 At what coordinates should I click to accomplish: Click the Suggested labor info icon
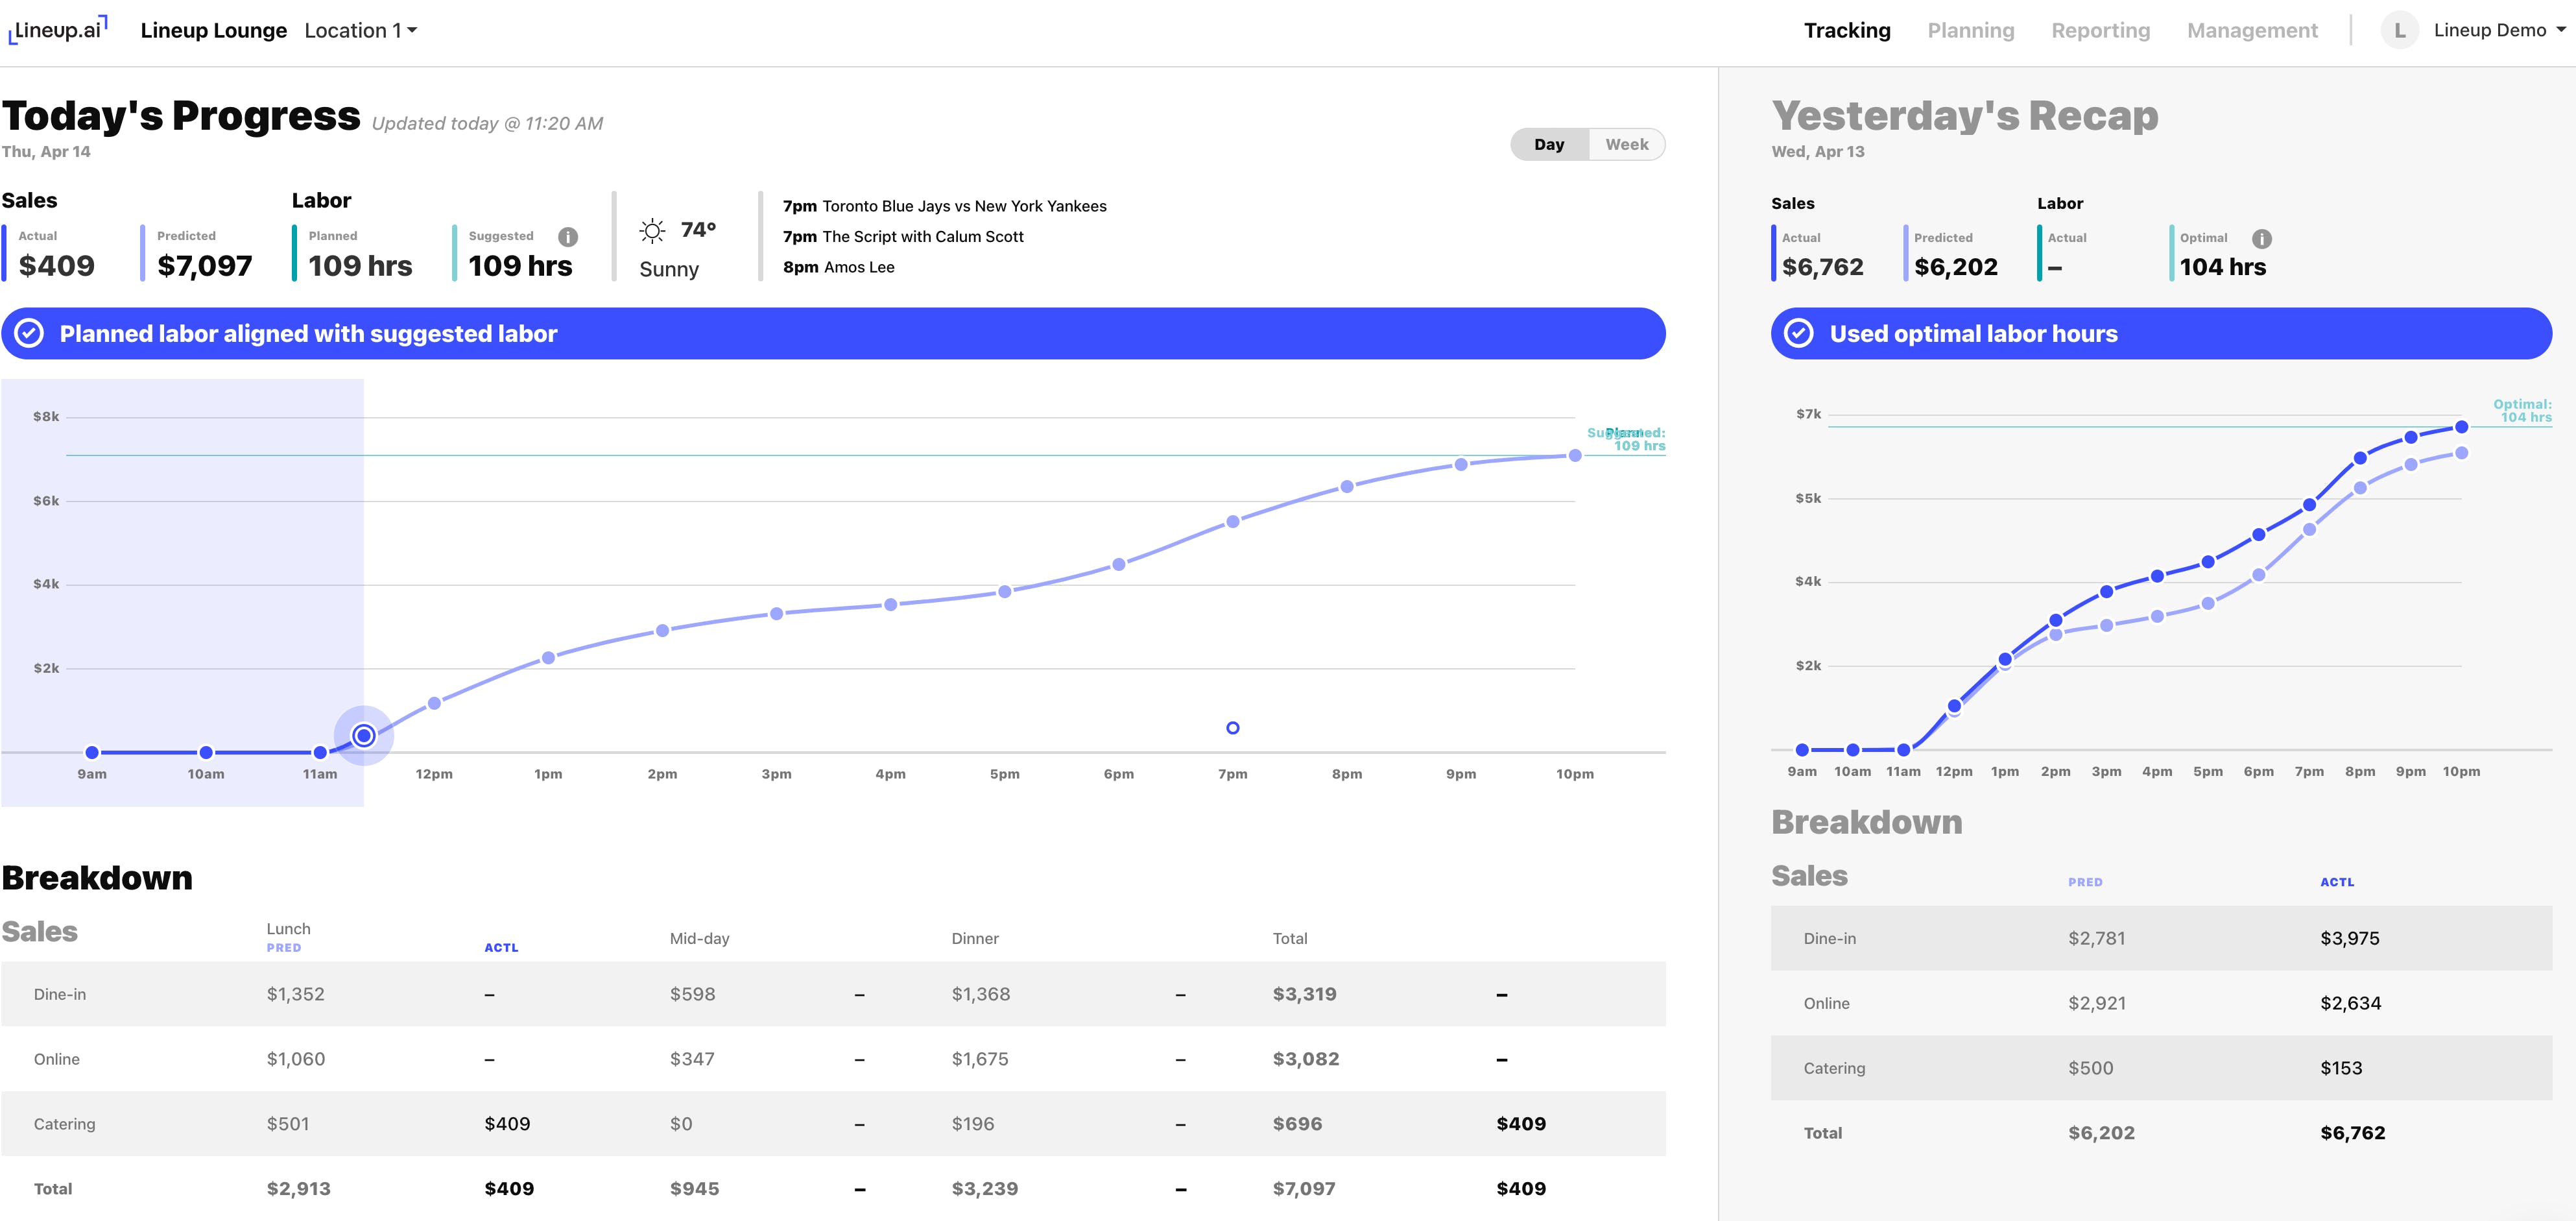point(568,237)
